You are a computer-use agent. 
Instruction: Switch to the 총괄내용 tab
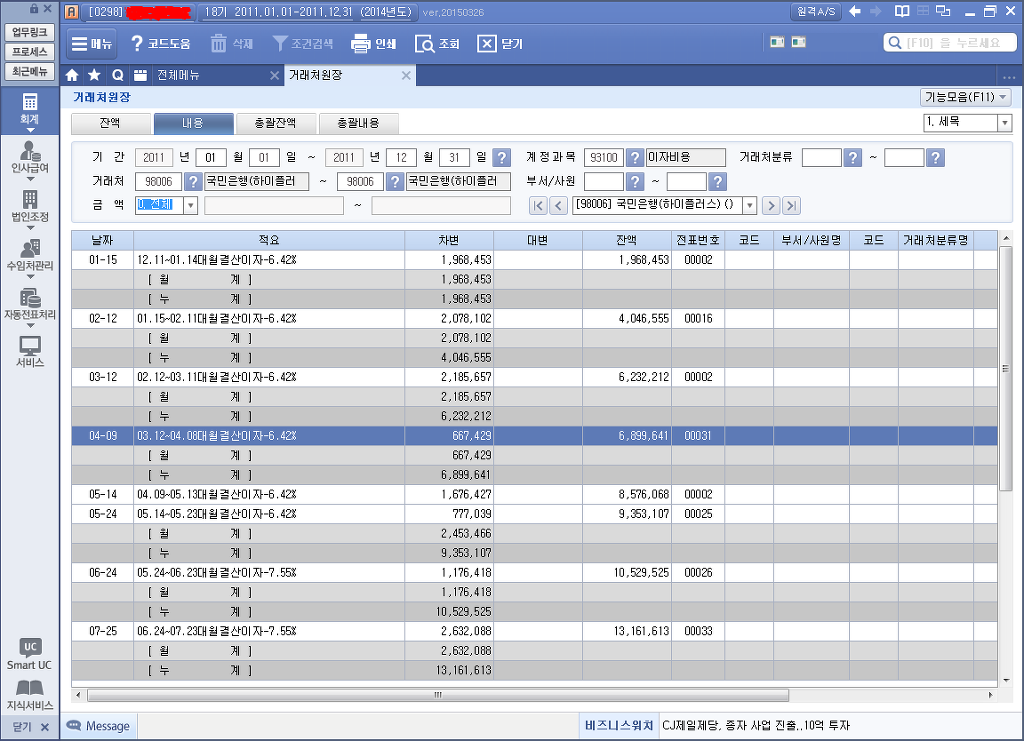pos(359,123)
